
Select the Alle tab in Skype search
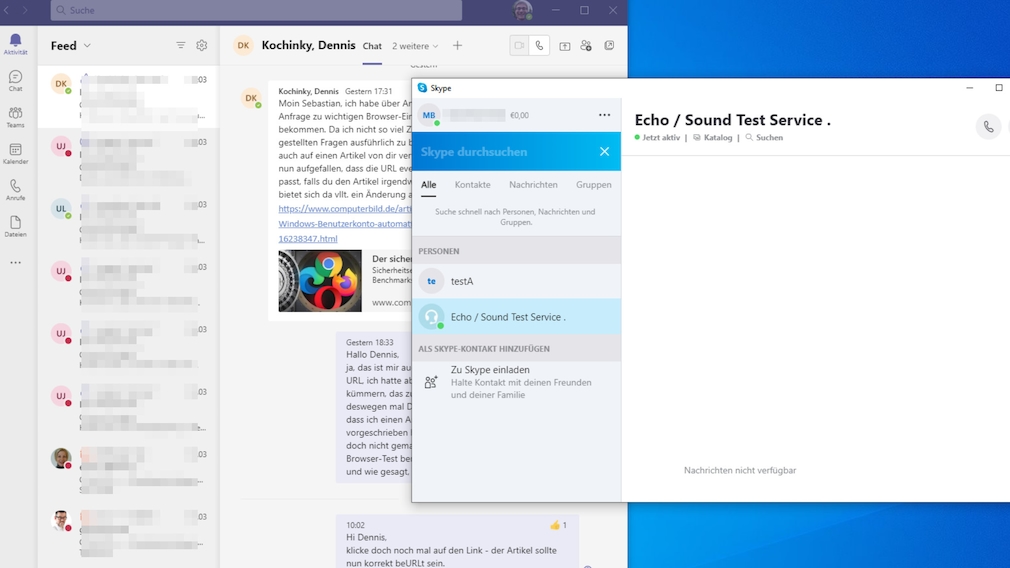pyautogui.click(x=428, y=185)
